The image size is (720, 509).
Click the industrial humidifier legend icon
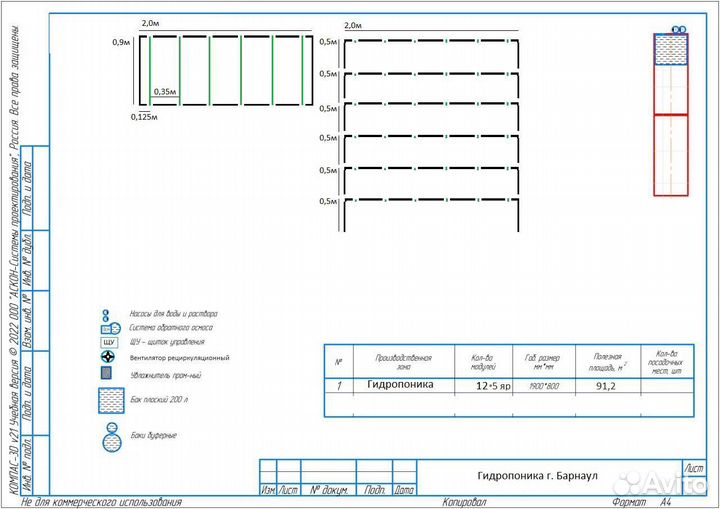point(108,374)
